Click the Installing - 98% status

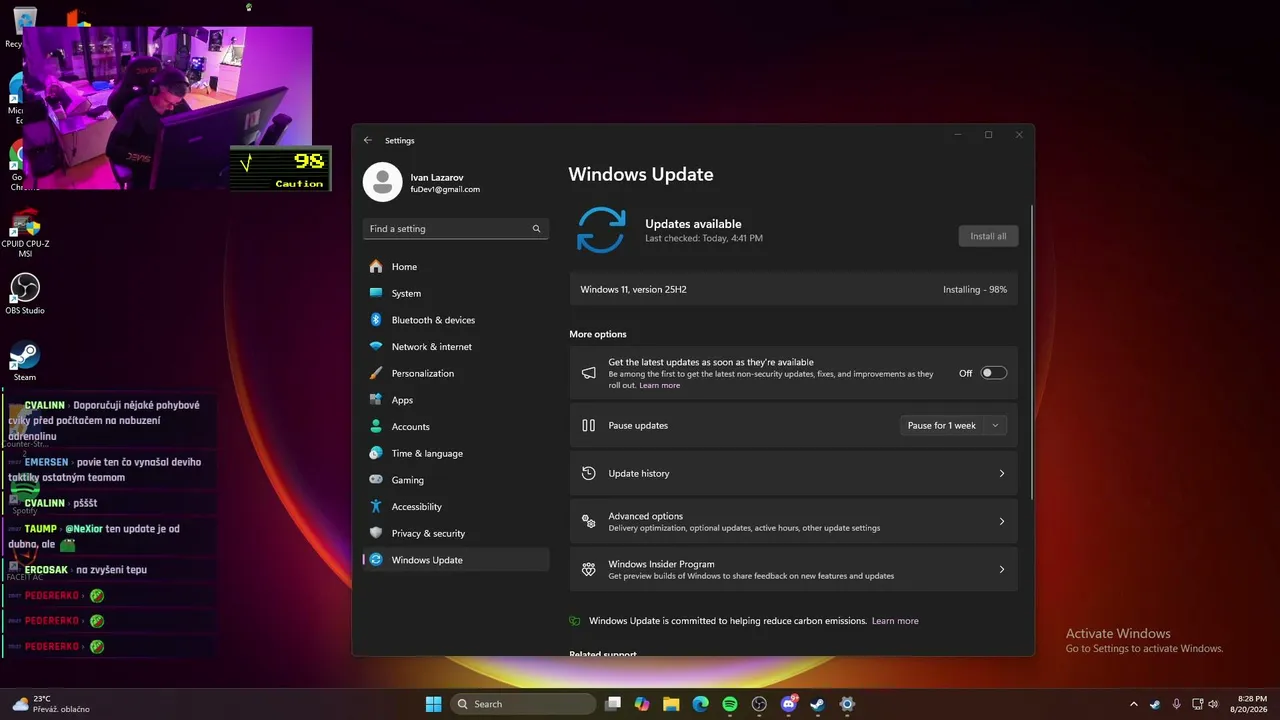[975, 290]
